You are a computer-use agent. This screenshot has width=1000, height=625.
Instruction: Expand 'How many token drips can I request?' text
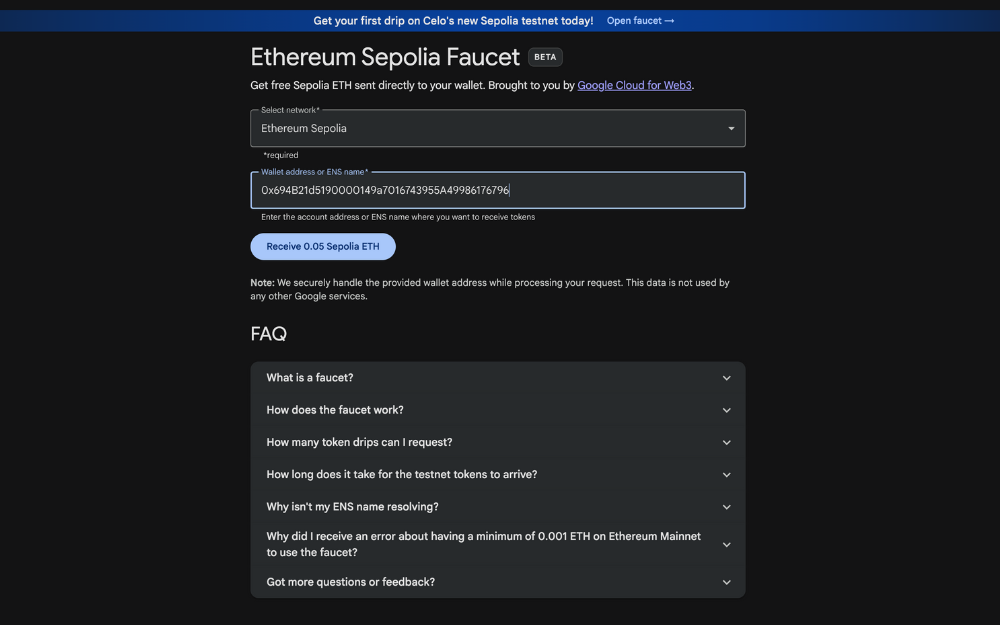pos(359,442)
